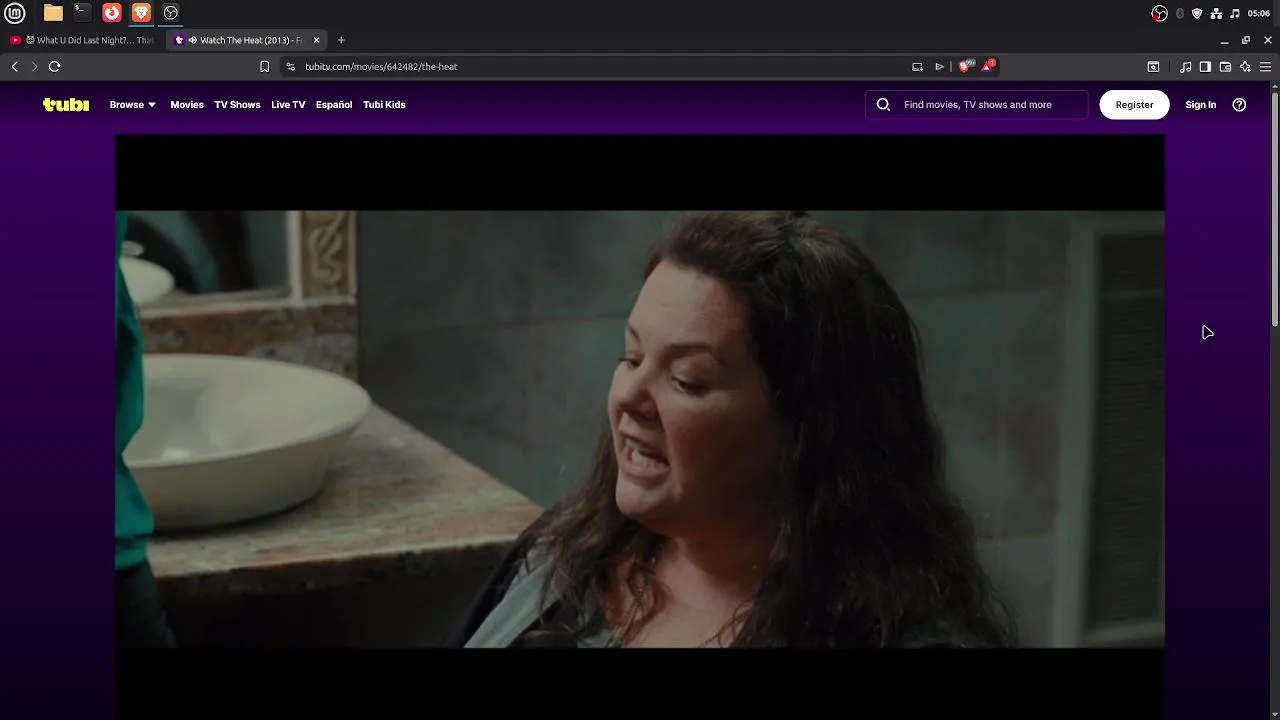Reload the Tubi page
The height and width of the screenshot is (720, 1280).
pos(55,66)
